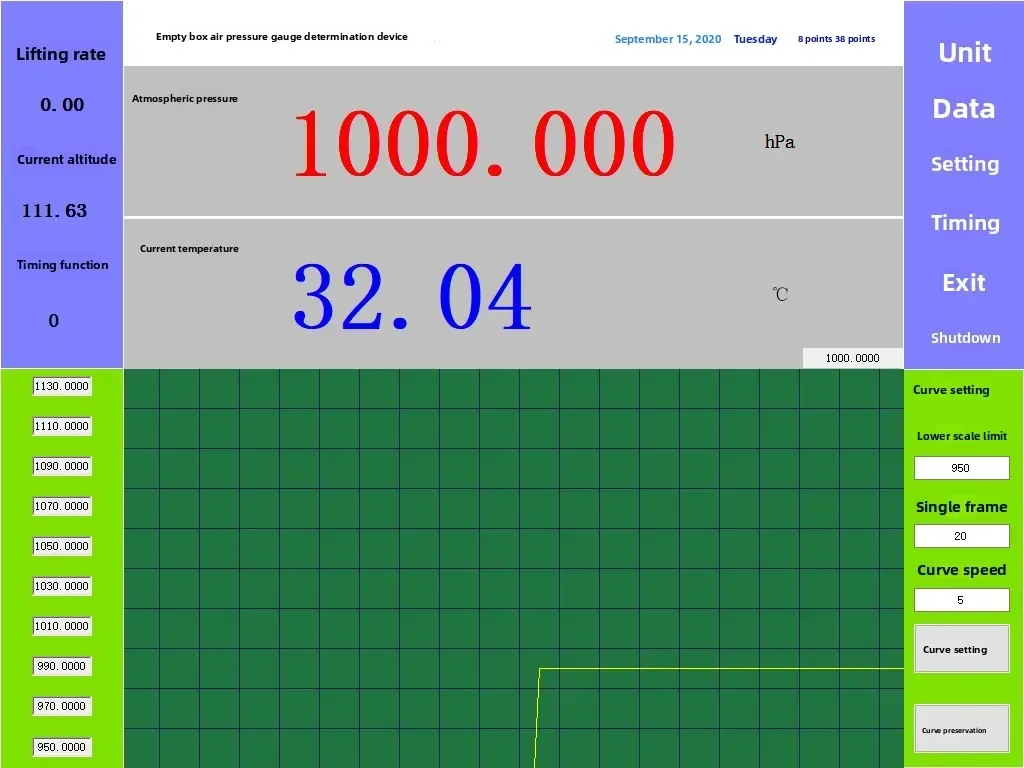Click the Current temperature label
Screen dimensions: 1024x768
[189, 249]
